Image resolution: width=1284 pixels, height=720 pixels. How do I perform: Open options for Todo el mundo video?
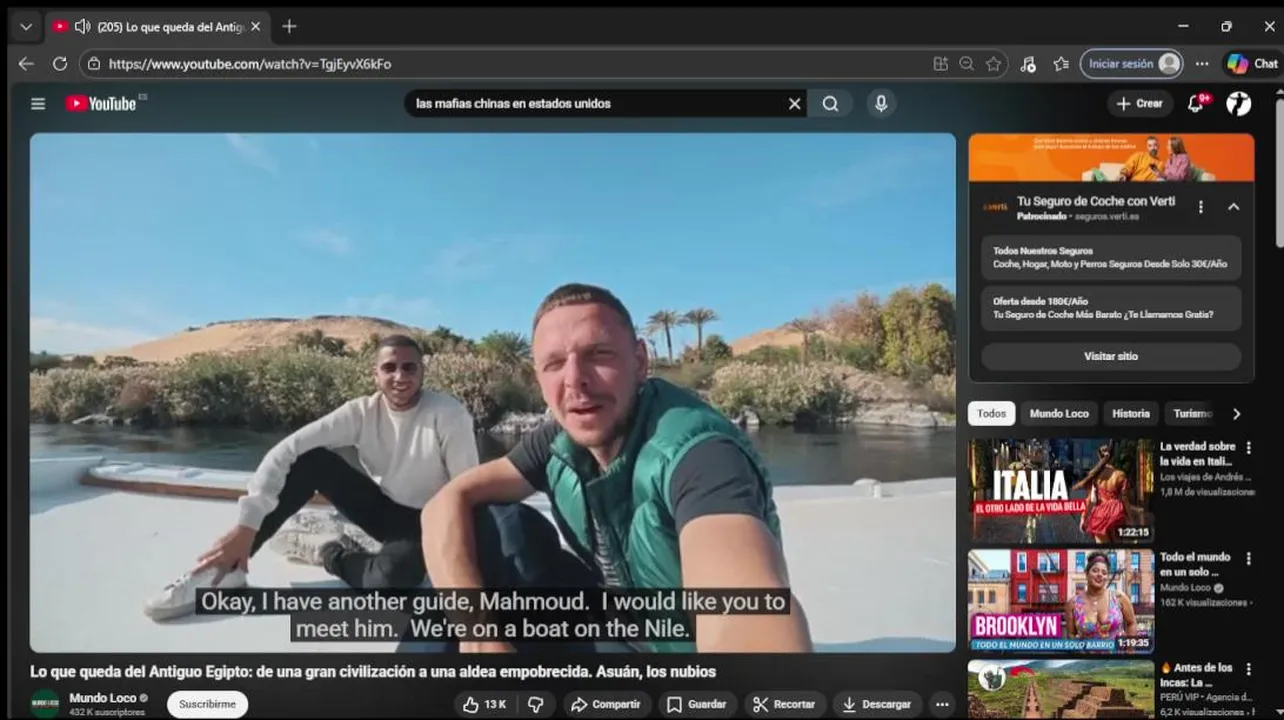[x=1248, y=558]
